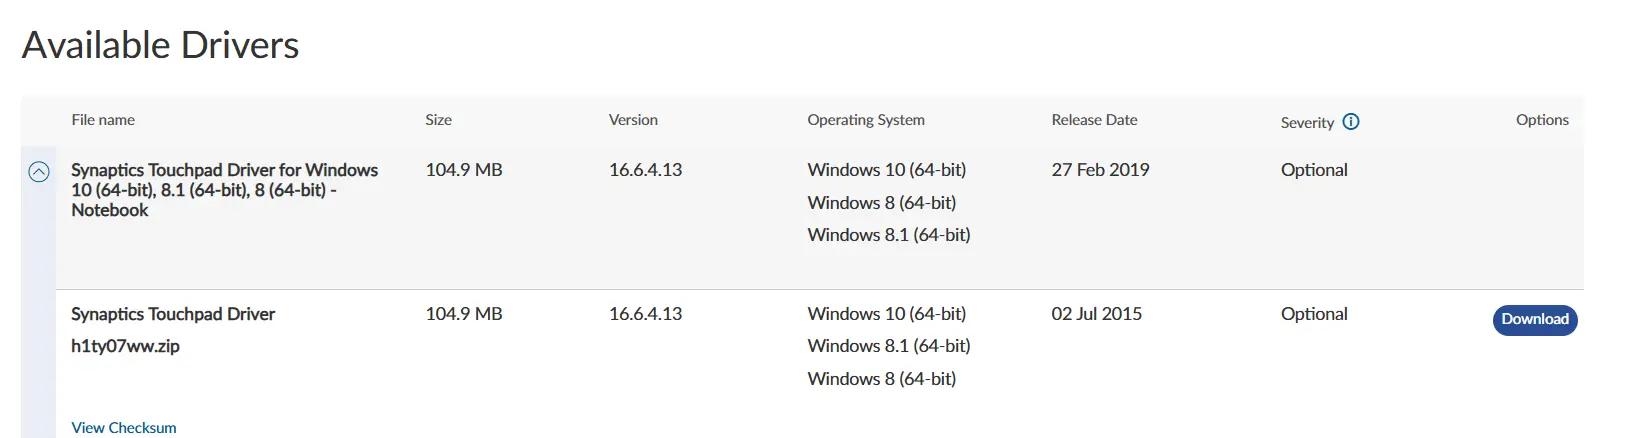Click the Version column header
1630x438 pixels.
point(633,120)
